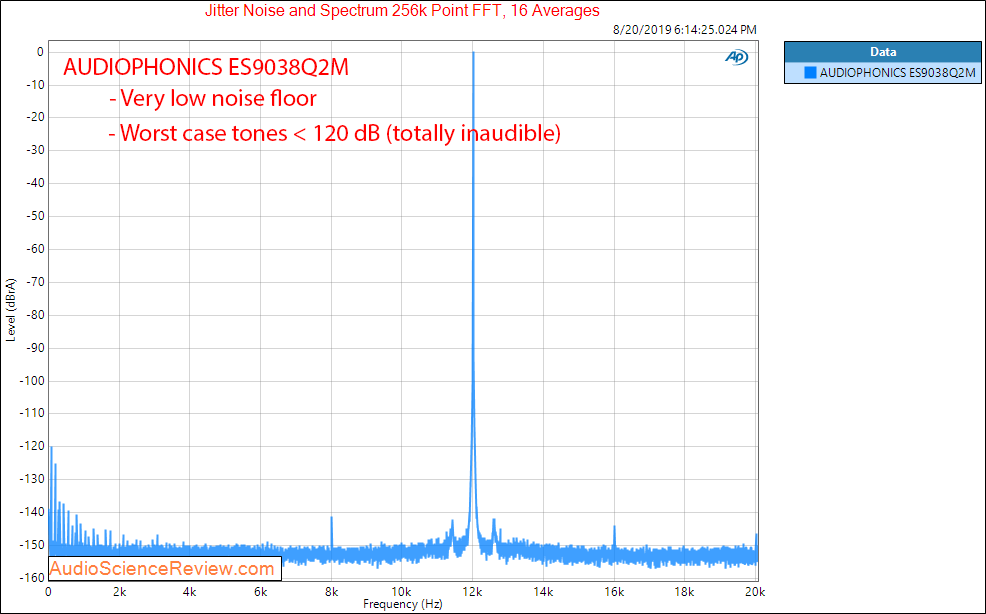
Task: Click the timestamp 8/20/2019 6:14:25.024 PM
Action: pyautogui.click(x=684, y=30)
